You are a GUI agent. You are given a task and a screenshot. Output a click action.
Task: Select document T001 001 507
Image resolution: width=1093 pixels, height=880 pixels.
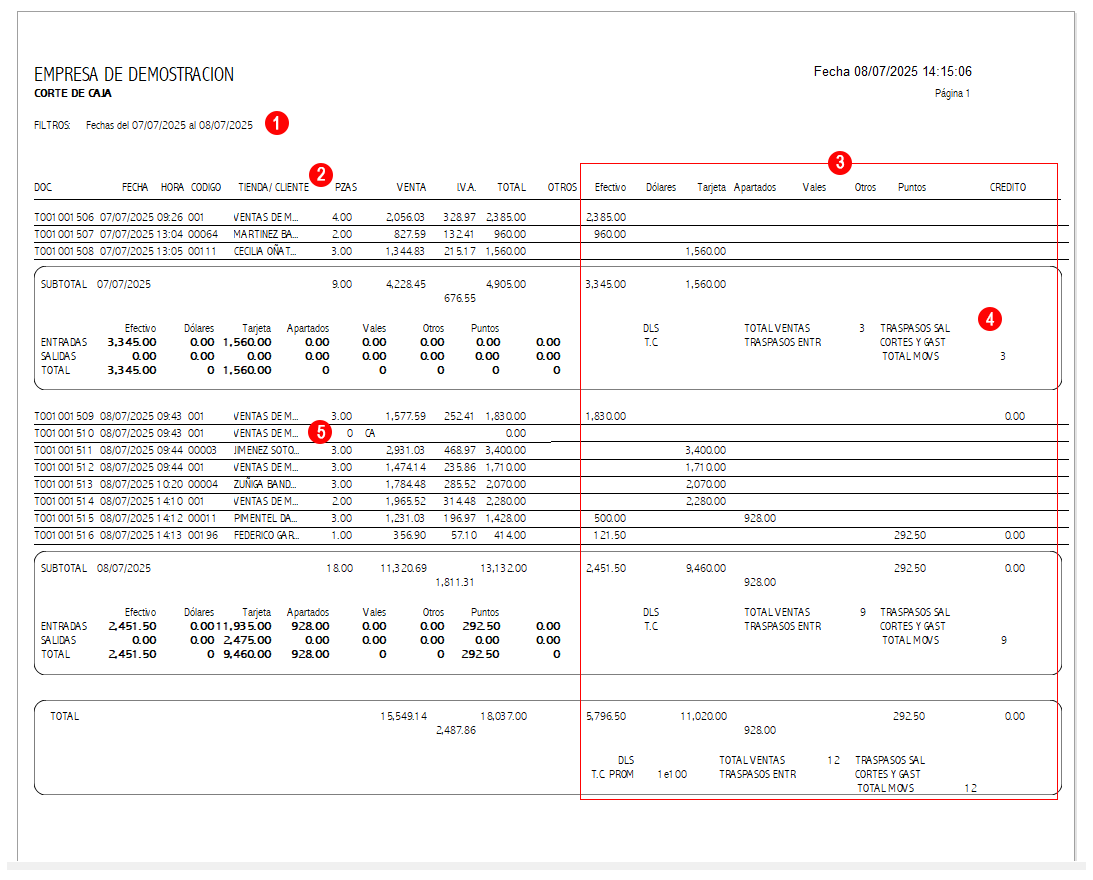click(x=64, y=234)
